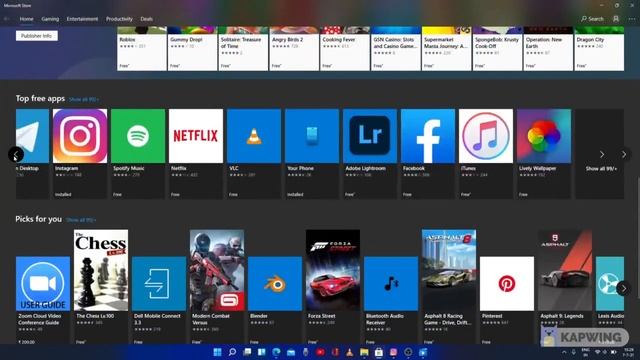The image size is (640, 360).
Task: Open the Facebook app tile
Action: [428, 153]
